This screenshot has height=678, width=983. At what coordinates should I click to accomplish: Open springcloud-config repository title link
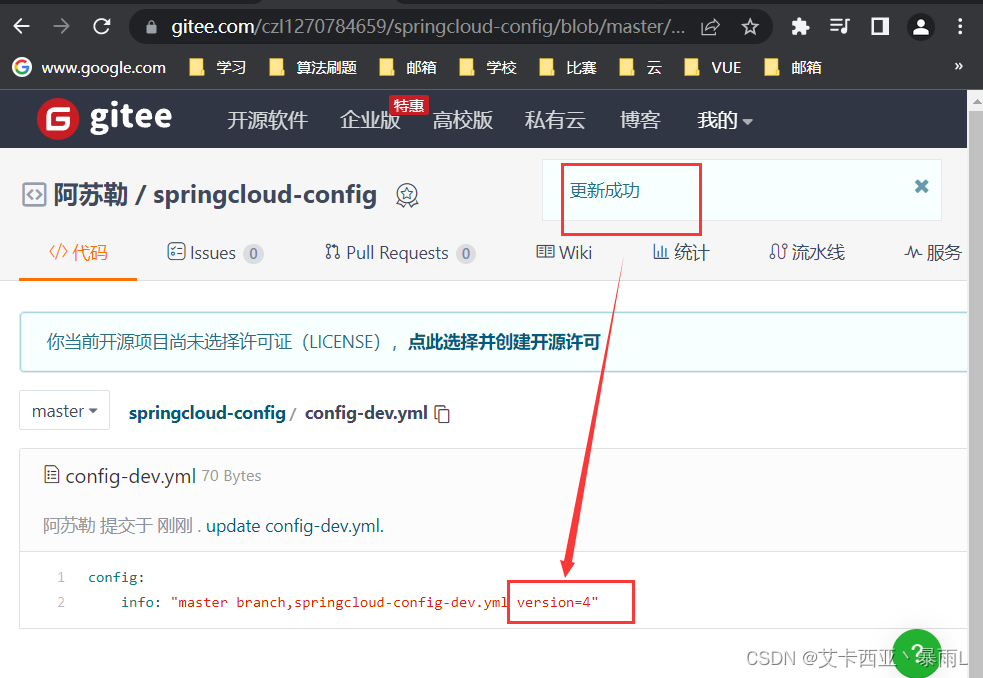pos(265,194)
